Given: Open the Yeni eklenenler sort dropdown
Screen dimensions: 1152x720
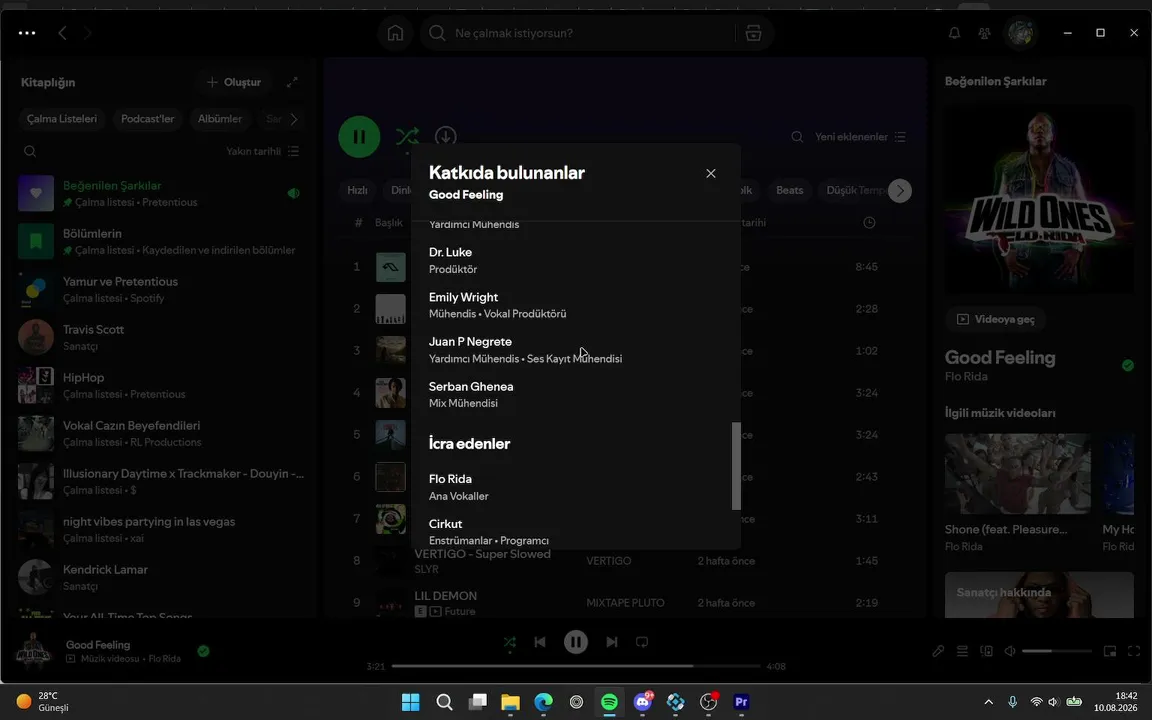Looking at the screenshot, I should pyautogui.click(x=860, y=137).
